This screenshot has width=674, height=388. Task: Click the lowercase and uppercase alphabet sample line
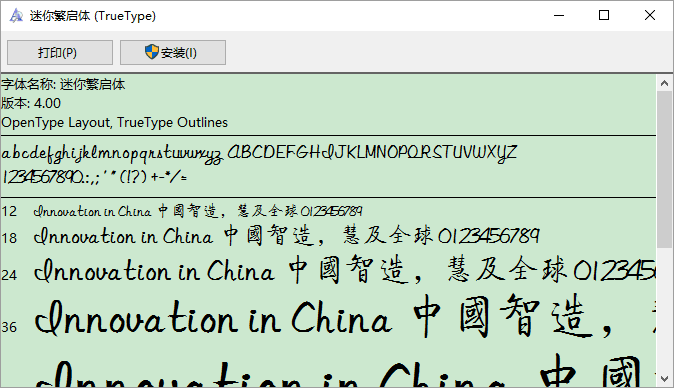(x=259, y=153)
